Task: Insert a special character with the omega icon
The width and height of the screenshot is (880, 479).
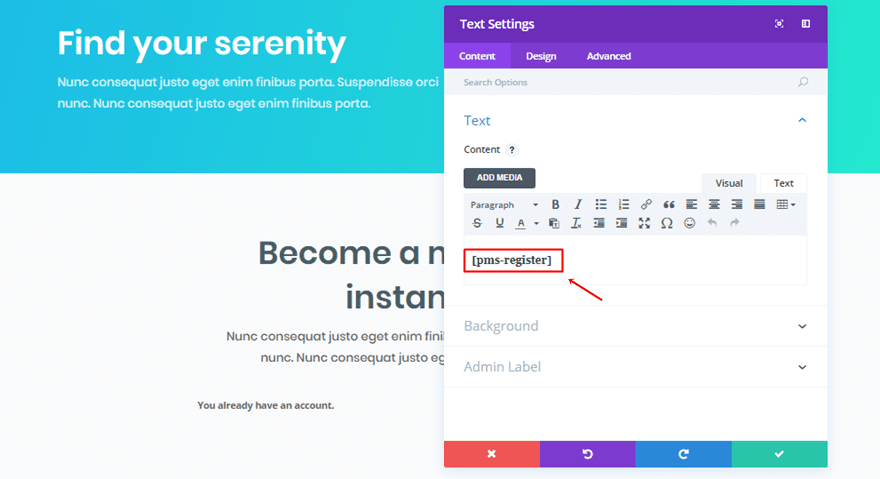Action: click(x=666, y=223)
